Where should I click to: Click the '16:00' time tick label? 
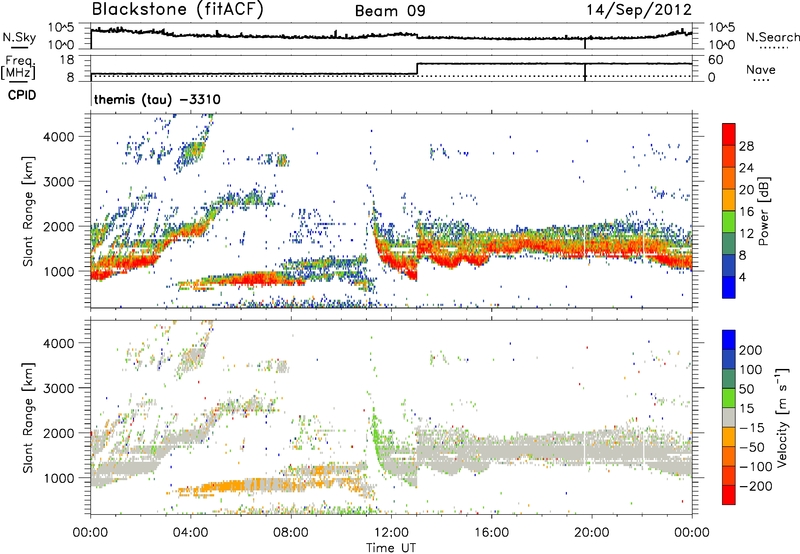(x=491, y=533)
